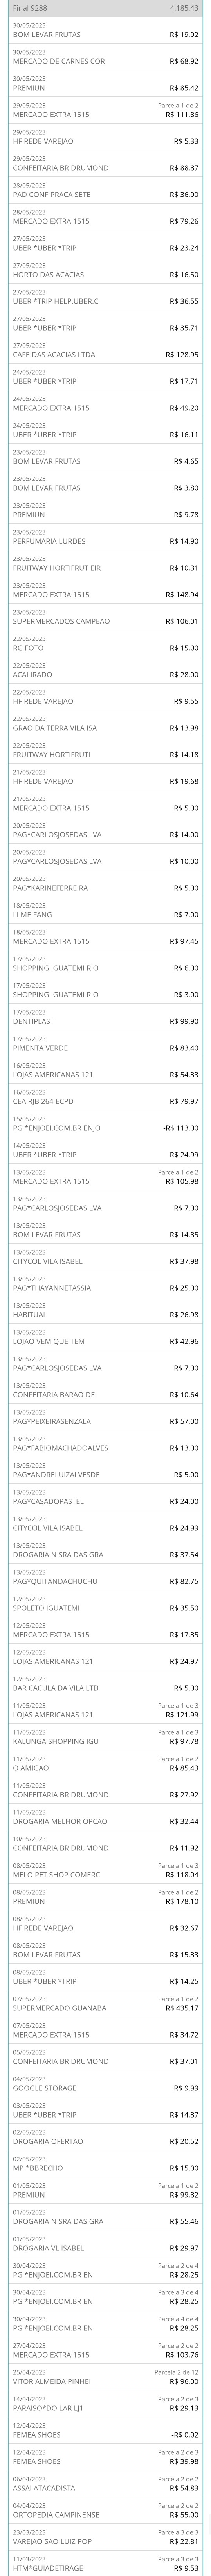Open the MERCADO DE CARNES COR transaction
Screen dimensions: 211x2576
(105, 56)
